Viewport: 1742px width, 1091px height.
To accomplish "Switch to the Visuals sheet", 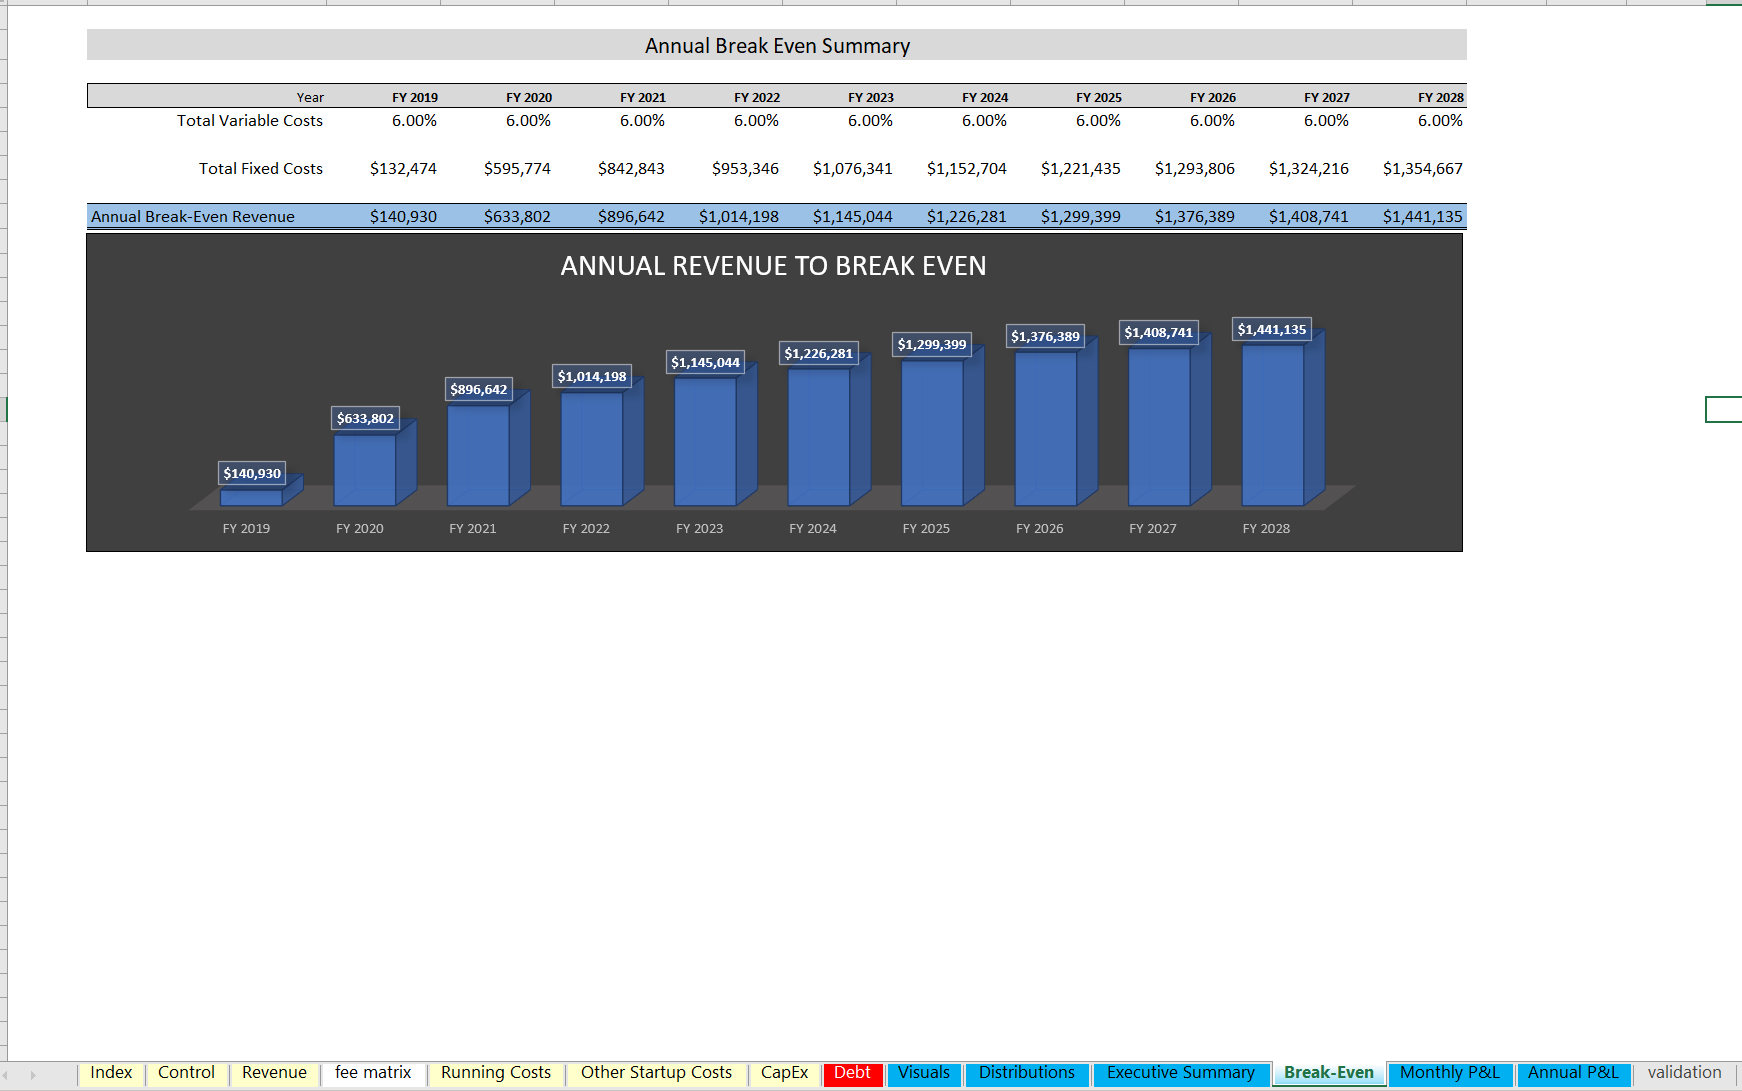I will pos(924,1072).
